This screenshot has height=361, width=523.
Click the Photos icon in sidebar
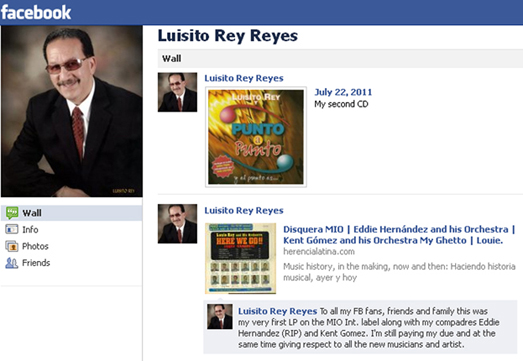pos(11,246)
